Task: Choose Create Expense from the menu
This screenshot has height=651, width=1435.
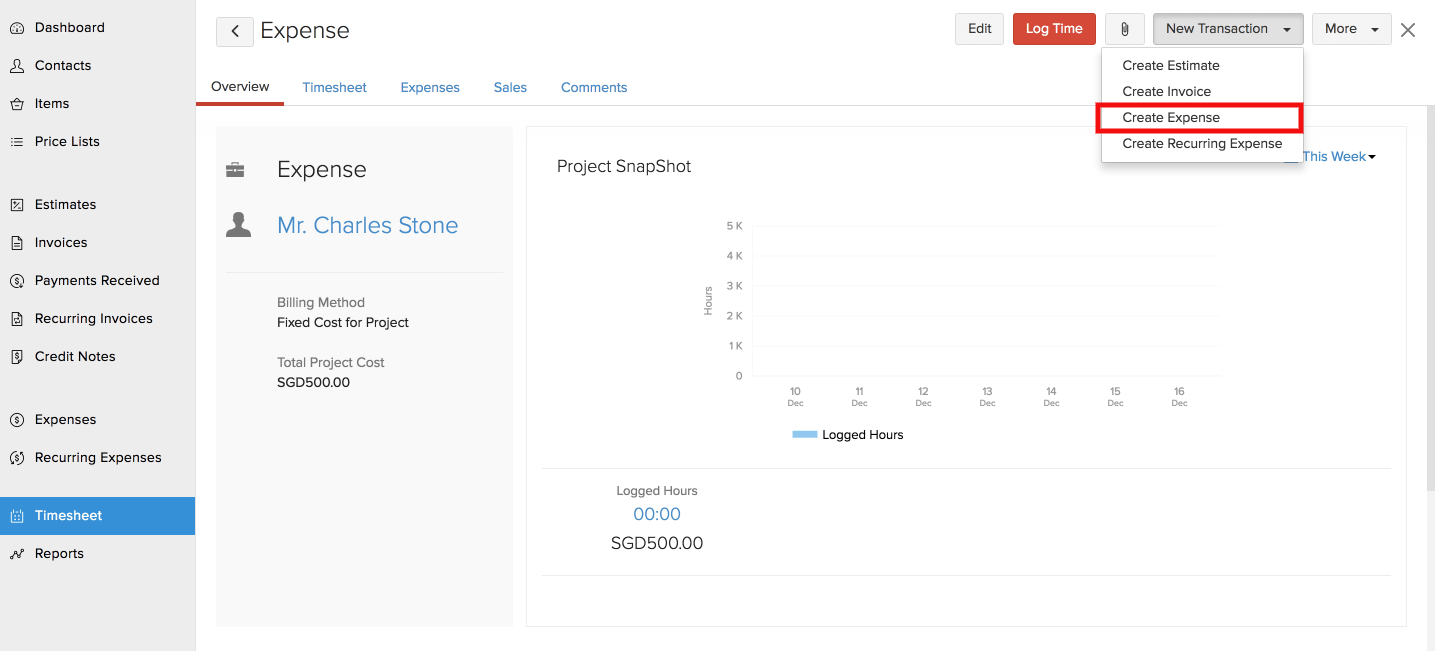Action: (x=1171, y=117)
